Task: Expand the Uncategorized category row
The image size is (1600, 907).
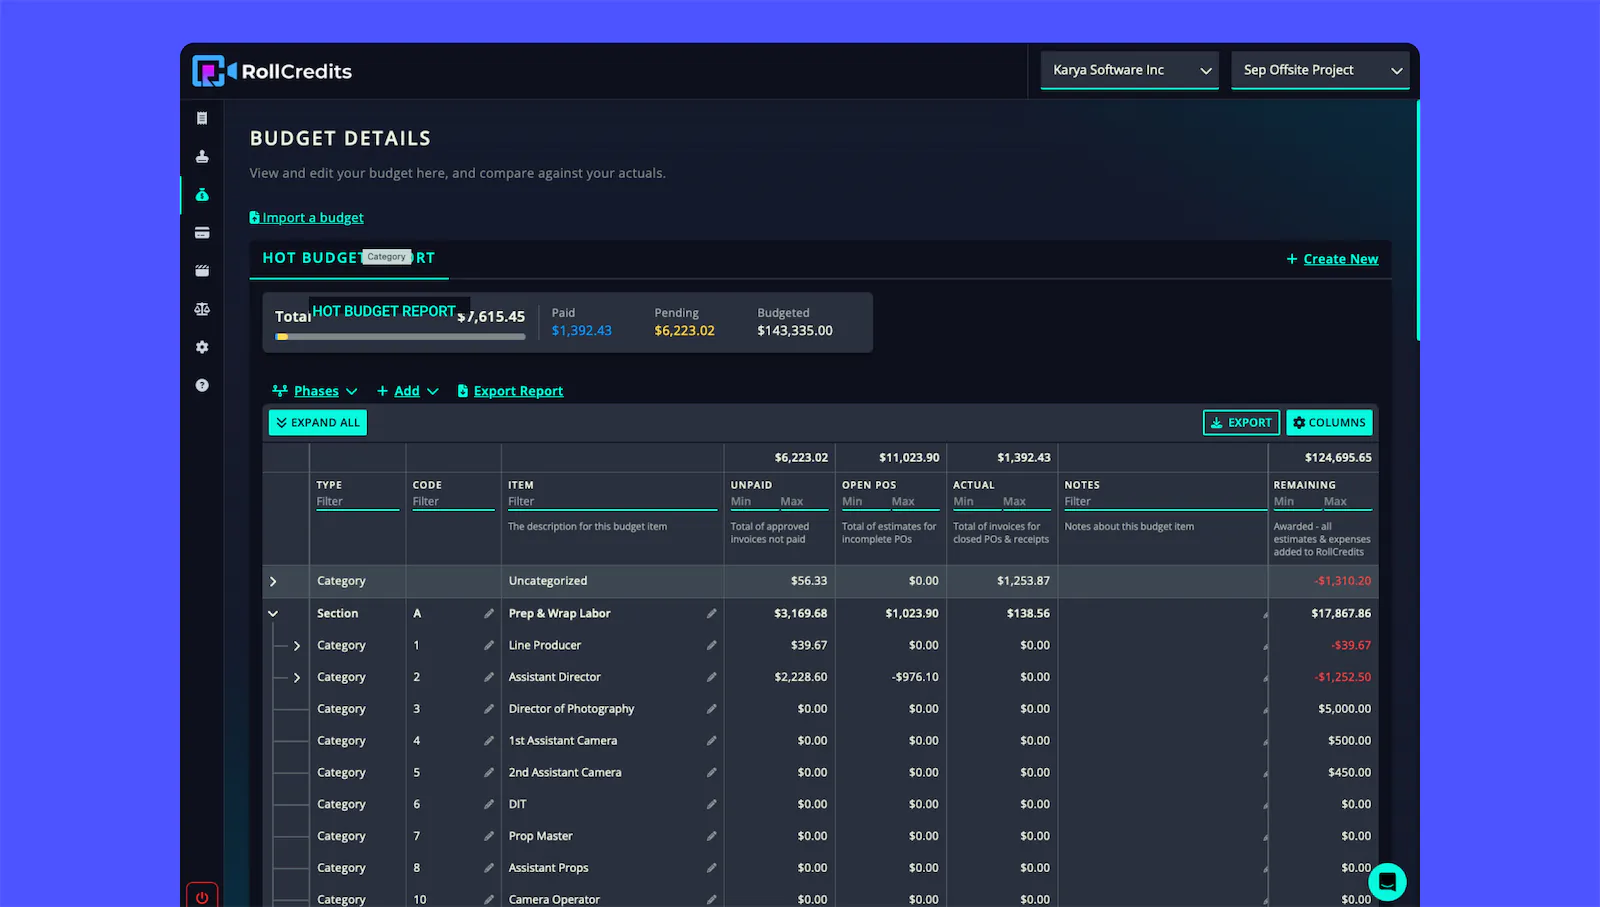Action: (272, 581)
